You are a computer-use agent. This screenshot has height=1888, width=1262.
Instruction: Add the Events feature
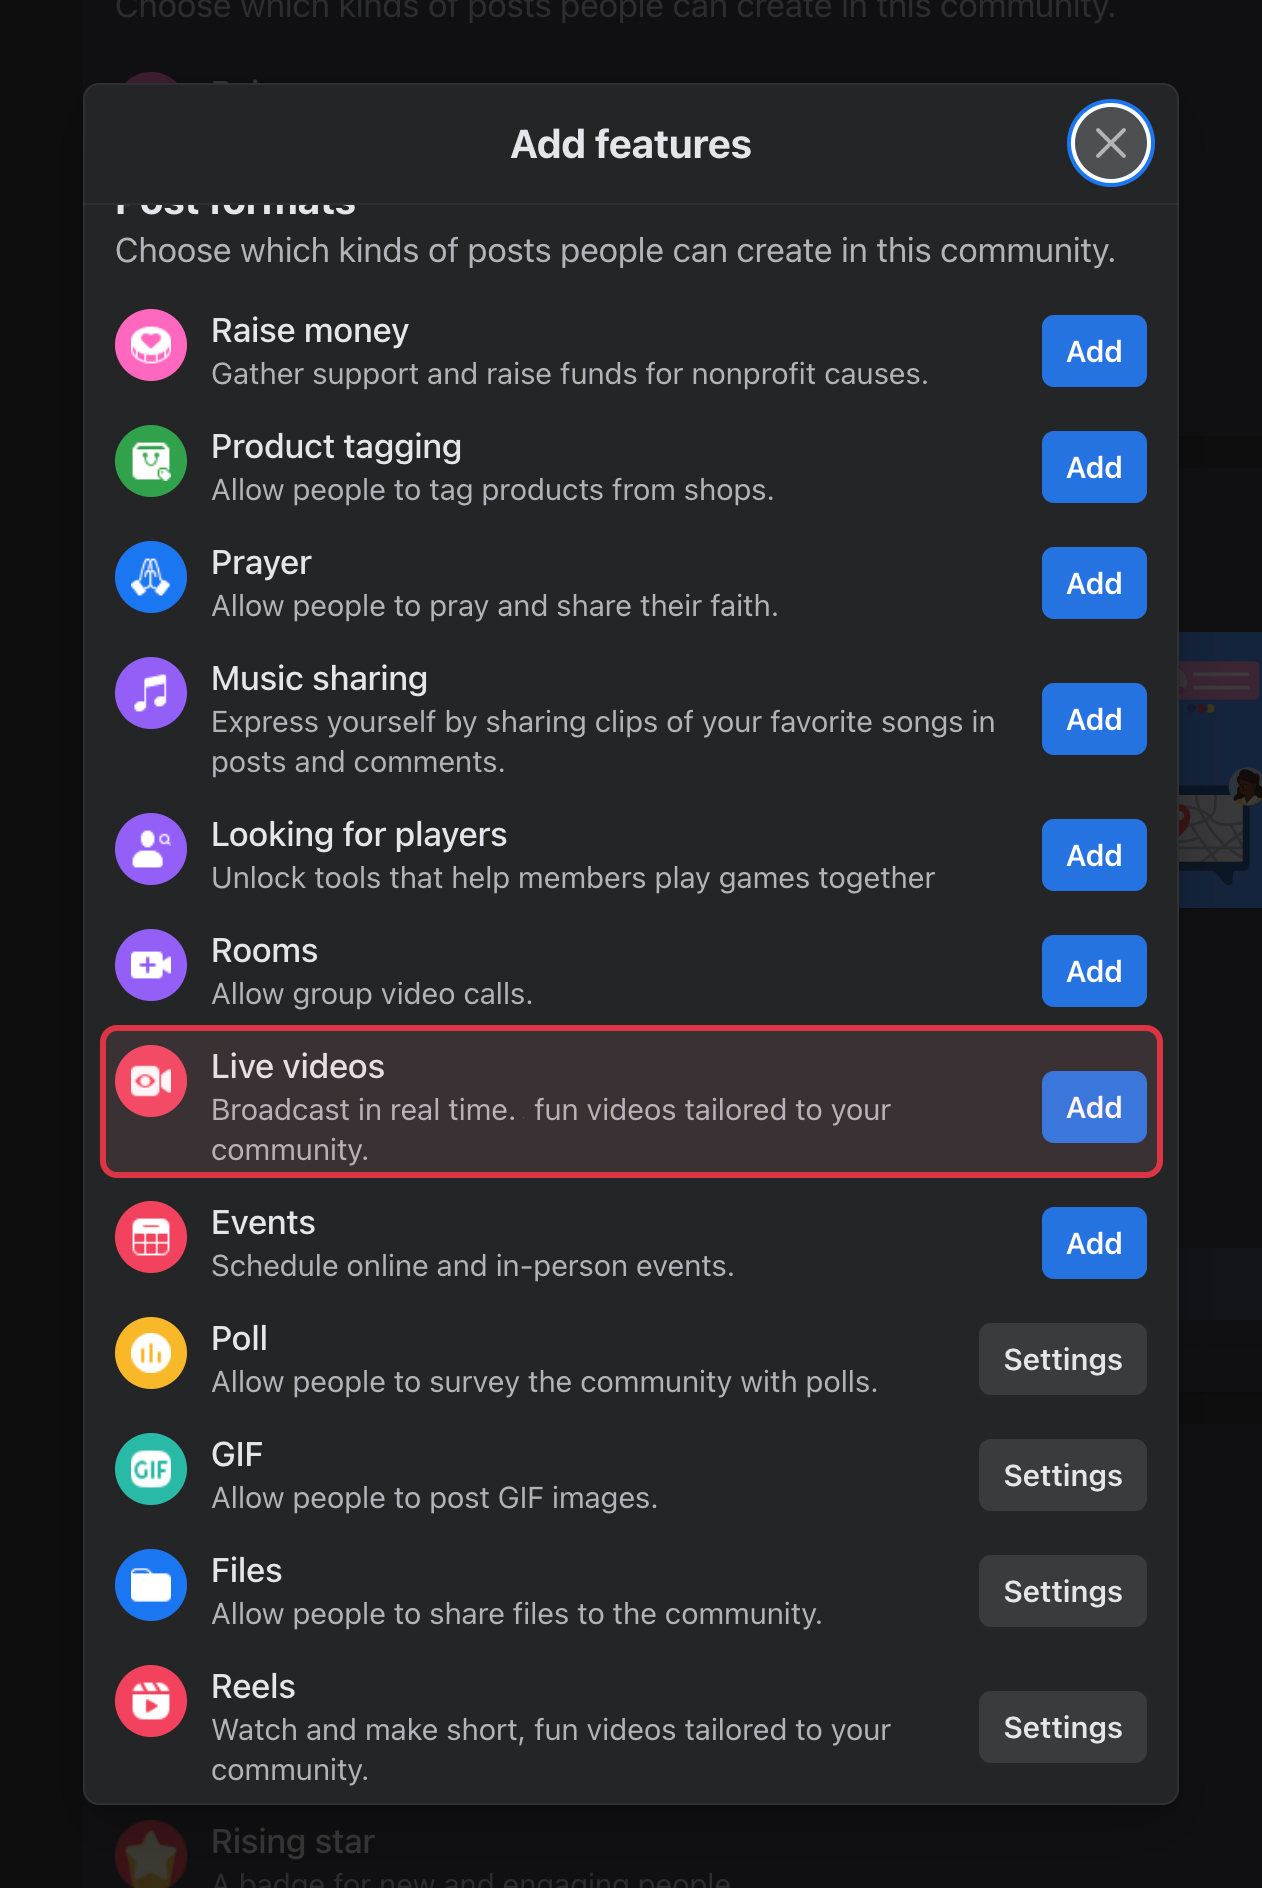point(1094,1243)
